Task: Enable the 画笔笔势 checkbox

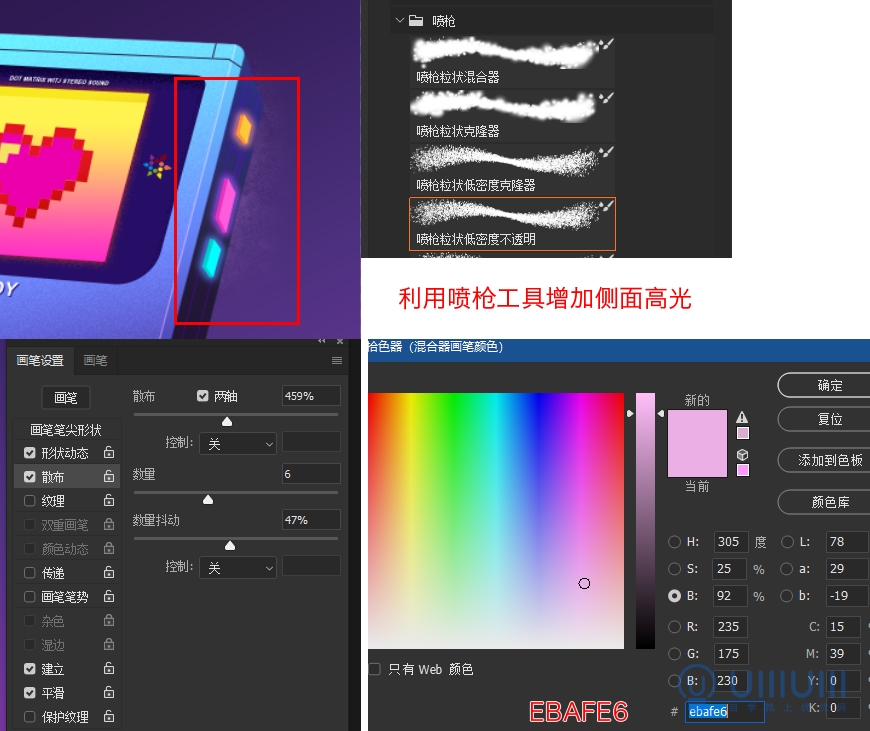Action: click(x=30, y=597)
